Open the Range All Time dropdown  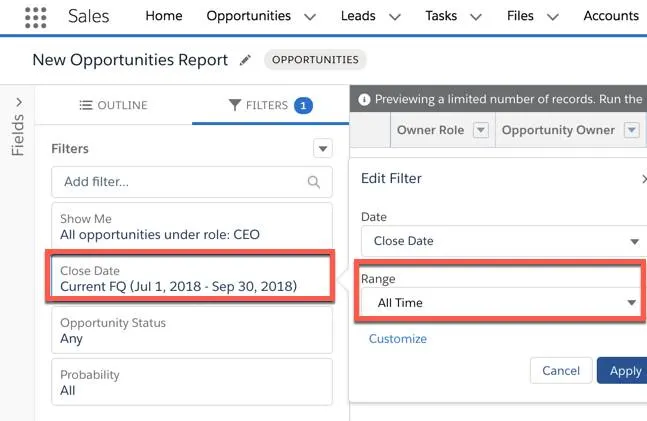coord(501,303)
